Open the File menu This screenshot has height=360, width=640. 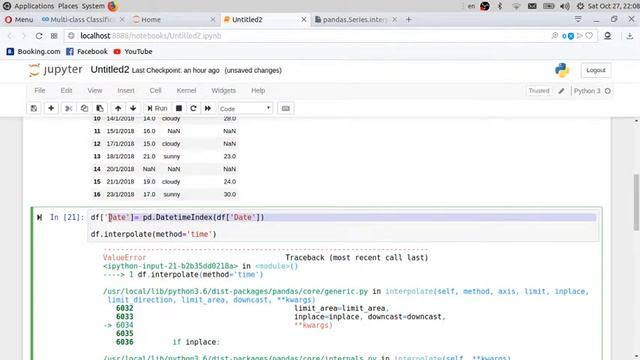(40, 91)
